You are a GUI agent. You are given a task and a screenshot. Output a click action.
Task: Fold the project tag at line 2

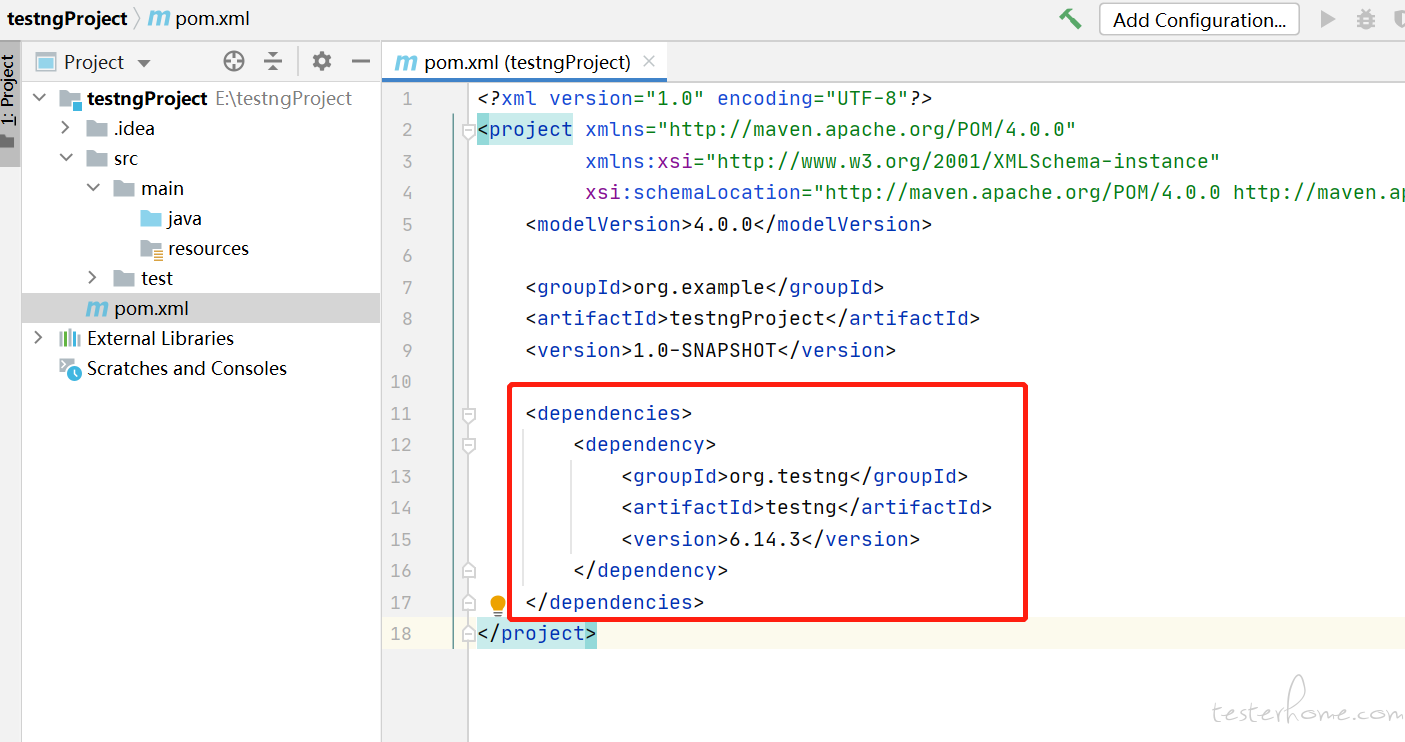pyautogui.click(x=468, y=130)
